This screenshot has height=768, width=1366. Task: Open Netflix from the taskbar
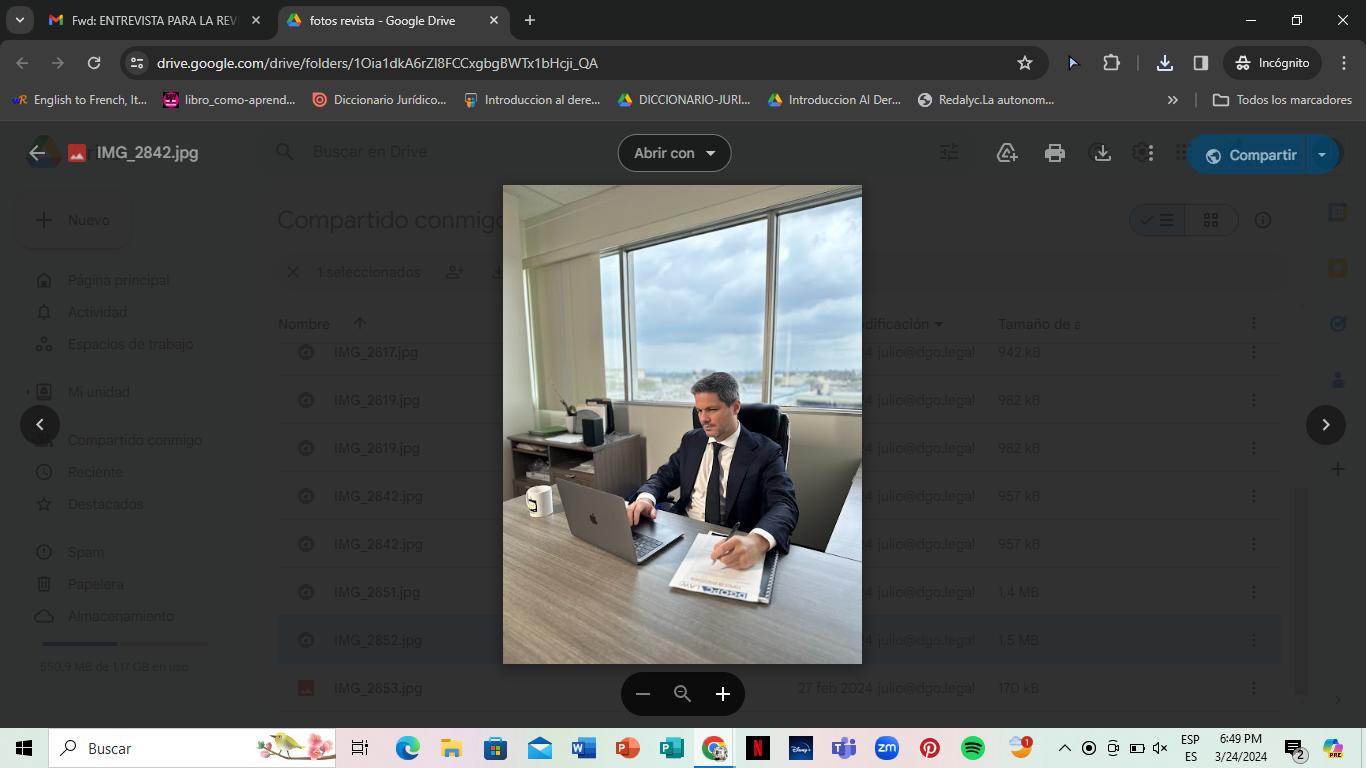757,748
